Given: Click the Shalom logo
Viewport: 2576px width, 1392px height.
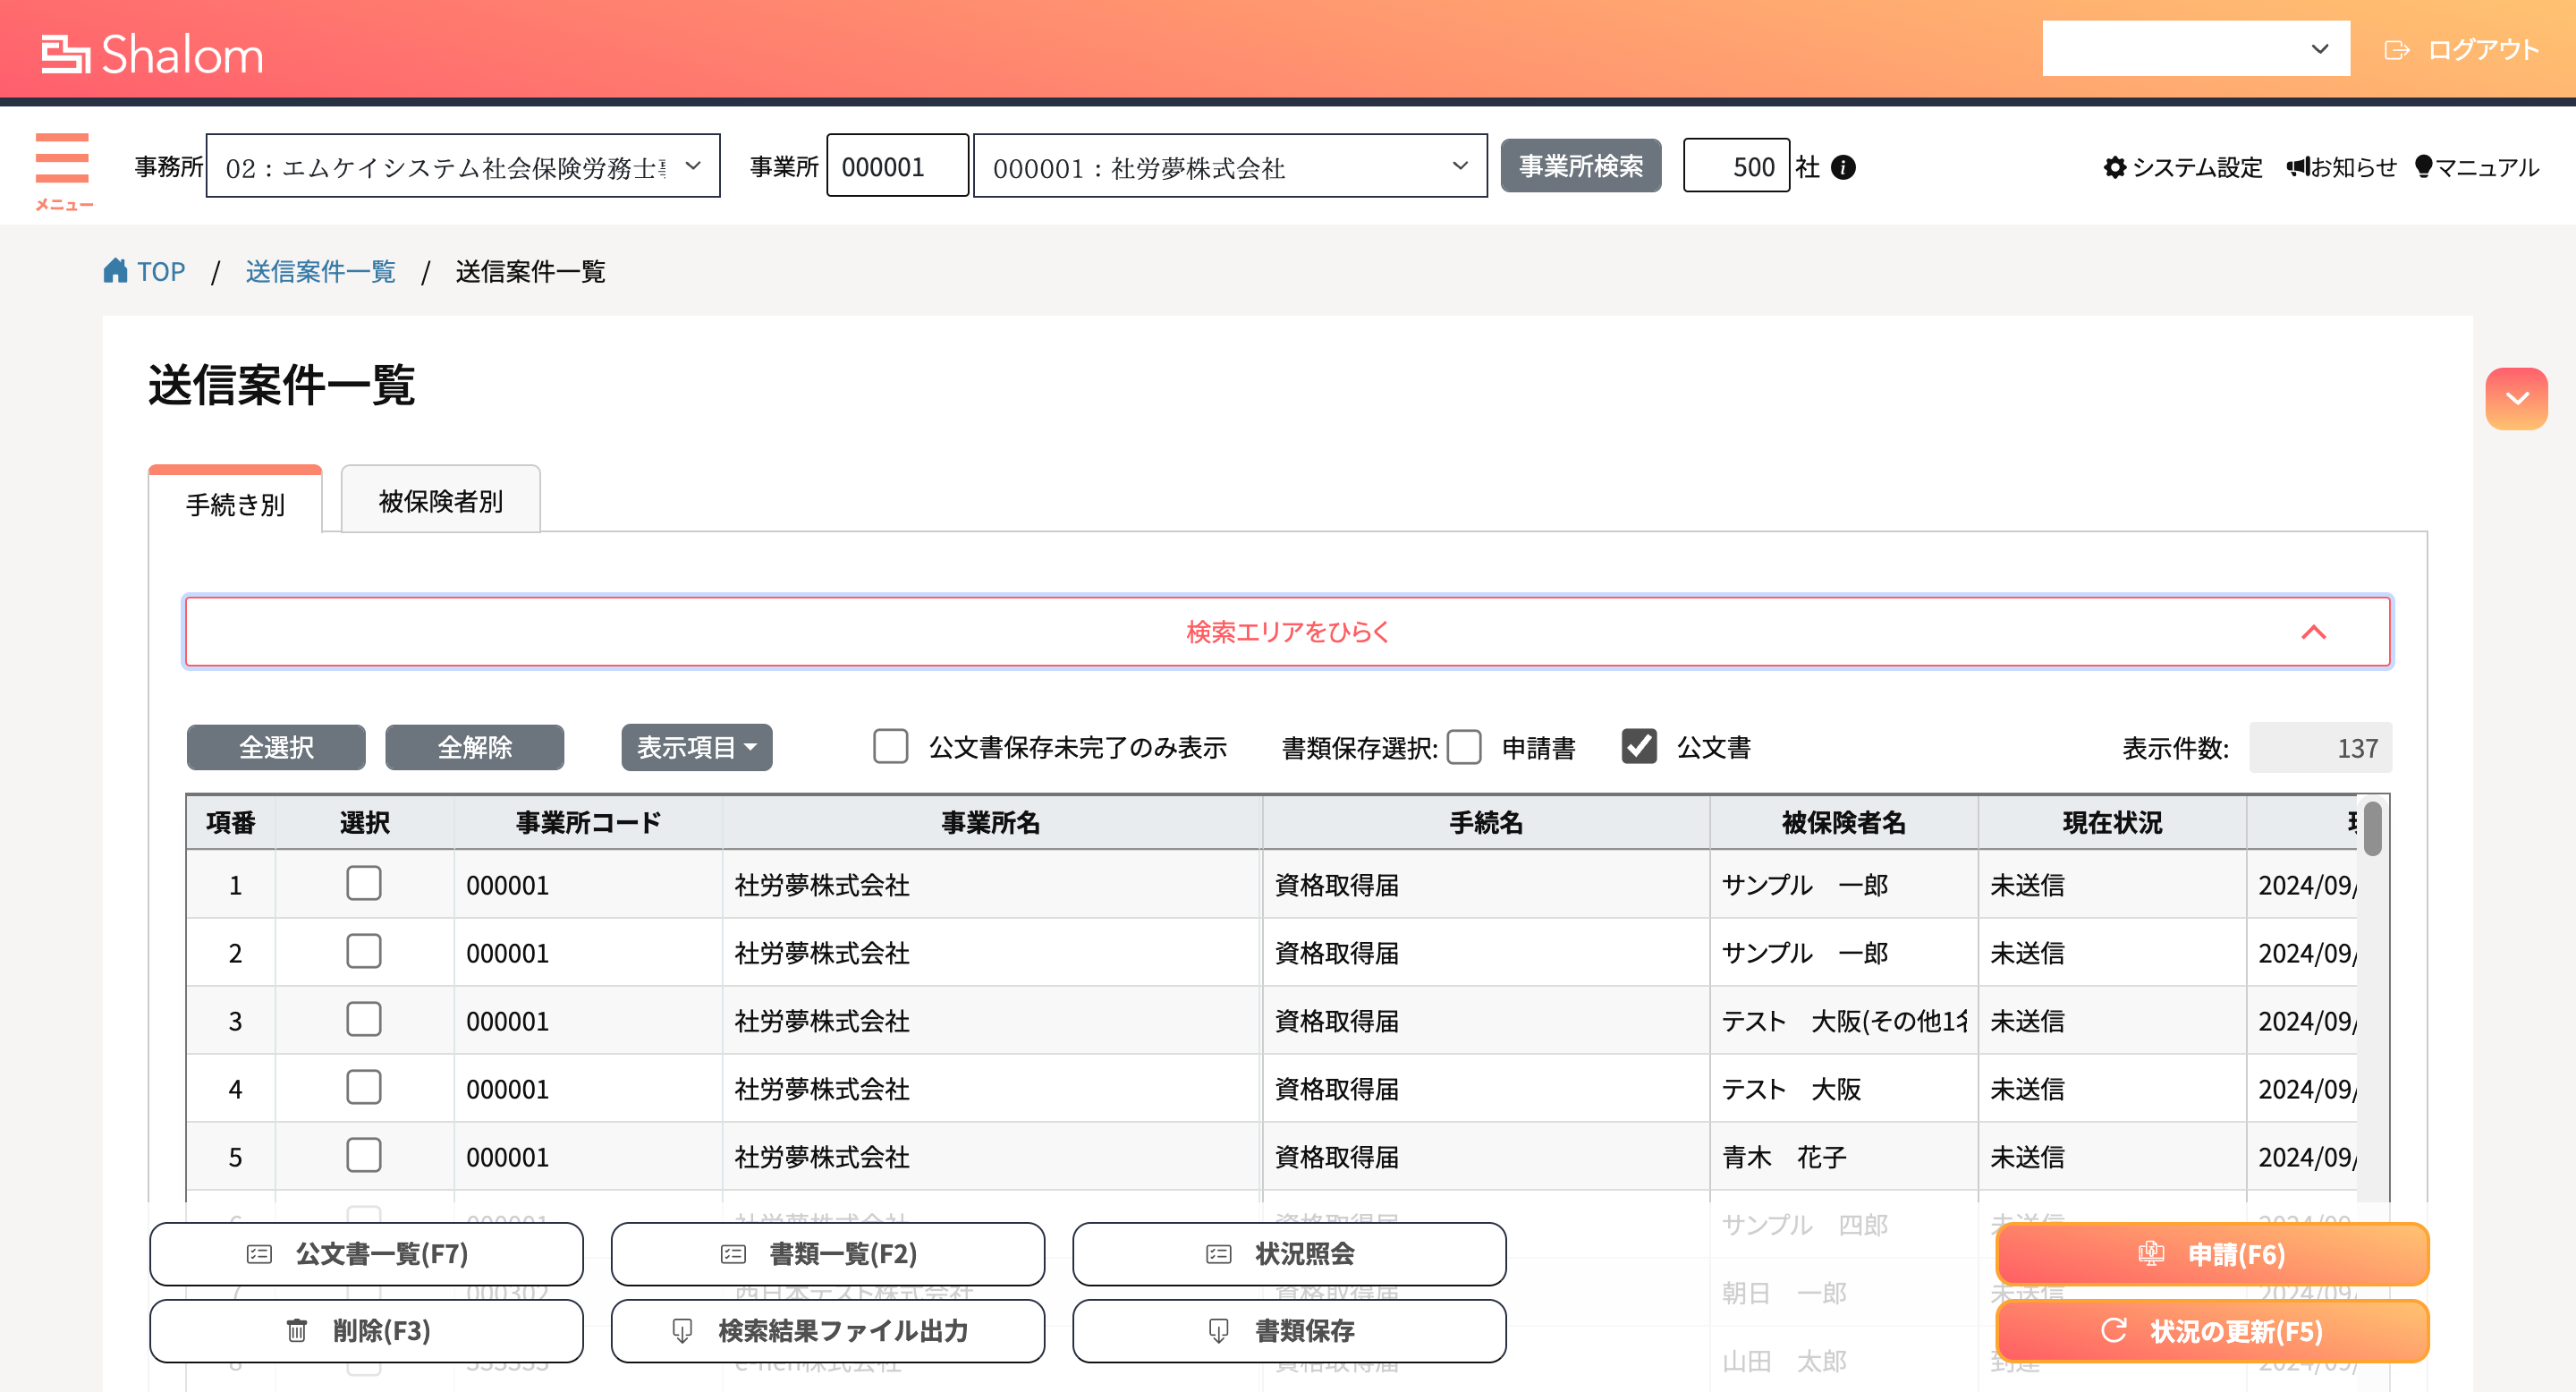Looking at the screenshot, I should 152,54.
